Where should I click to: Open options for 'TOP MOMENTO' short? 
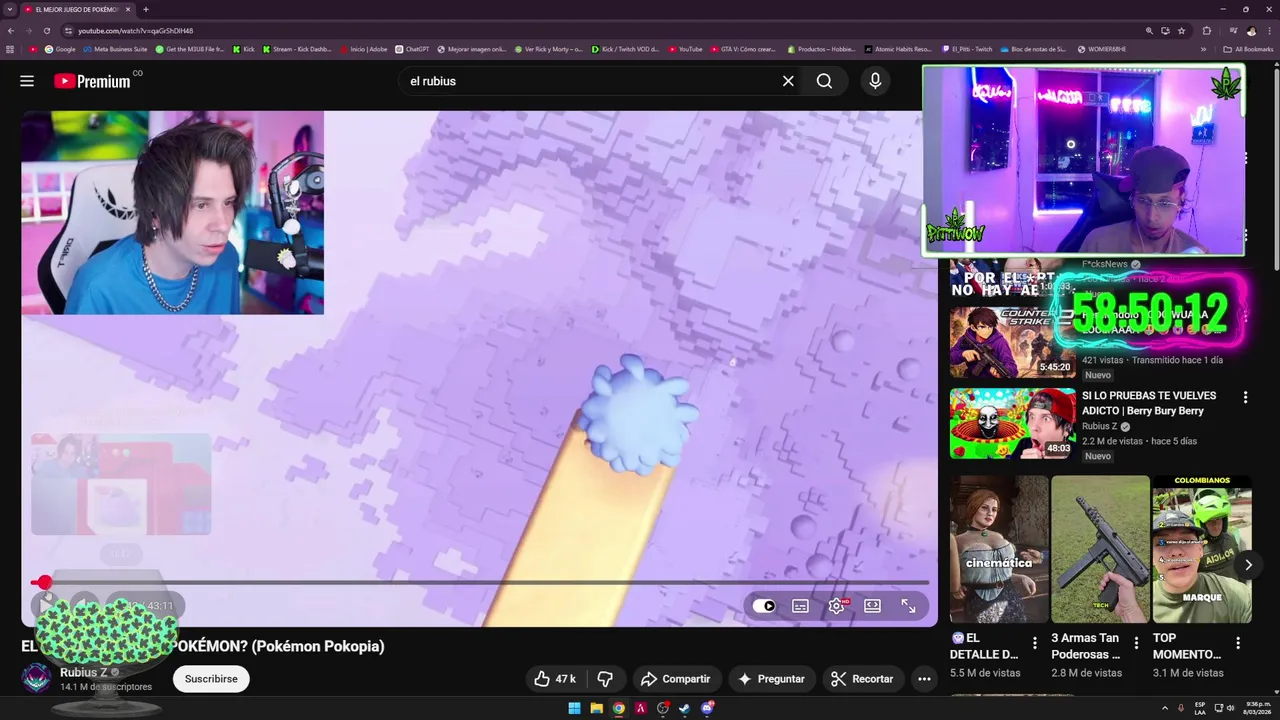1238,643
